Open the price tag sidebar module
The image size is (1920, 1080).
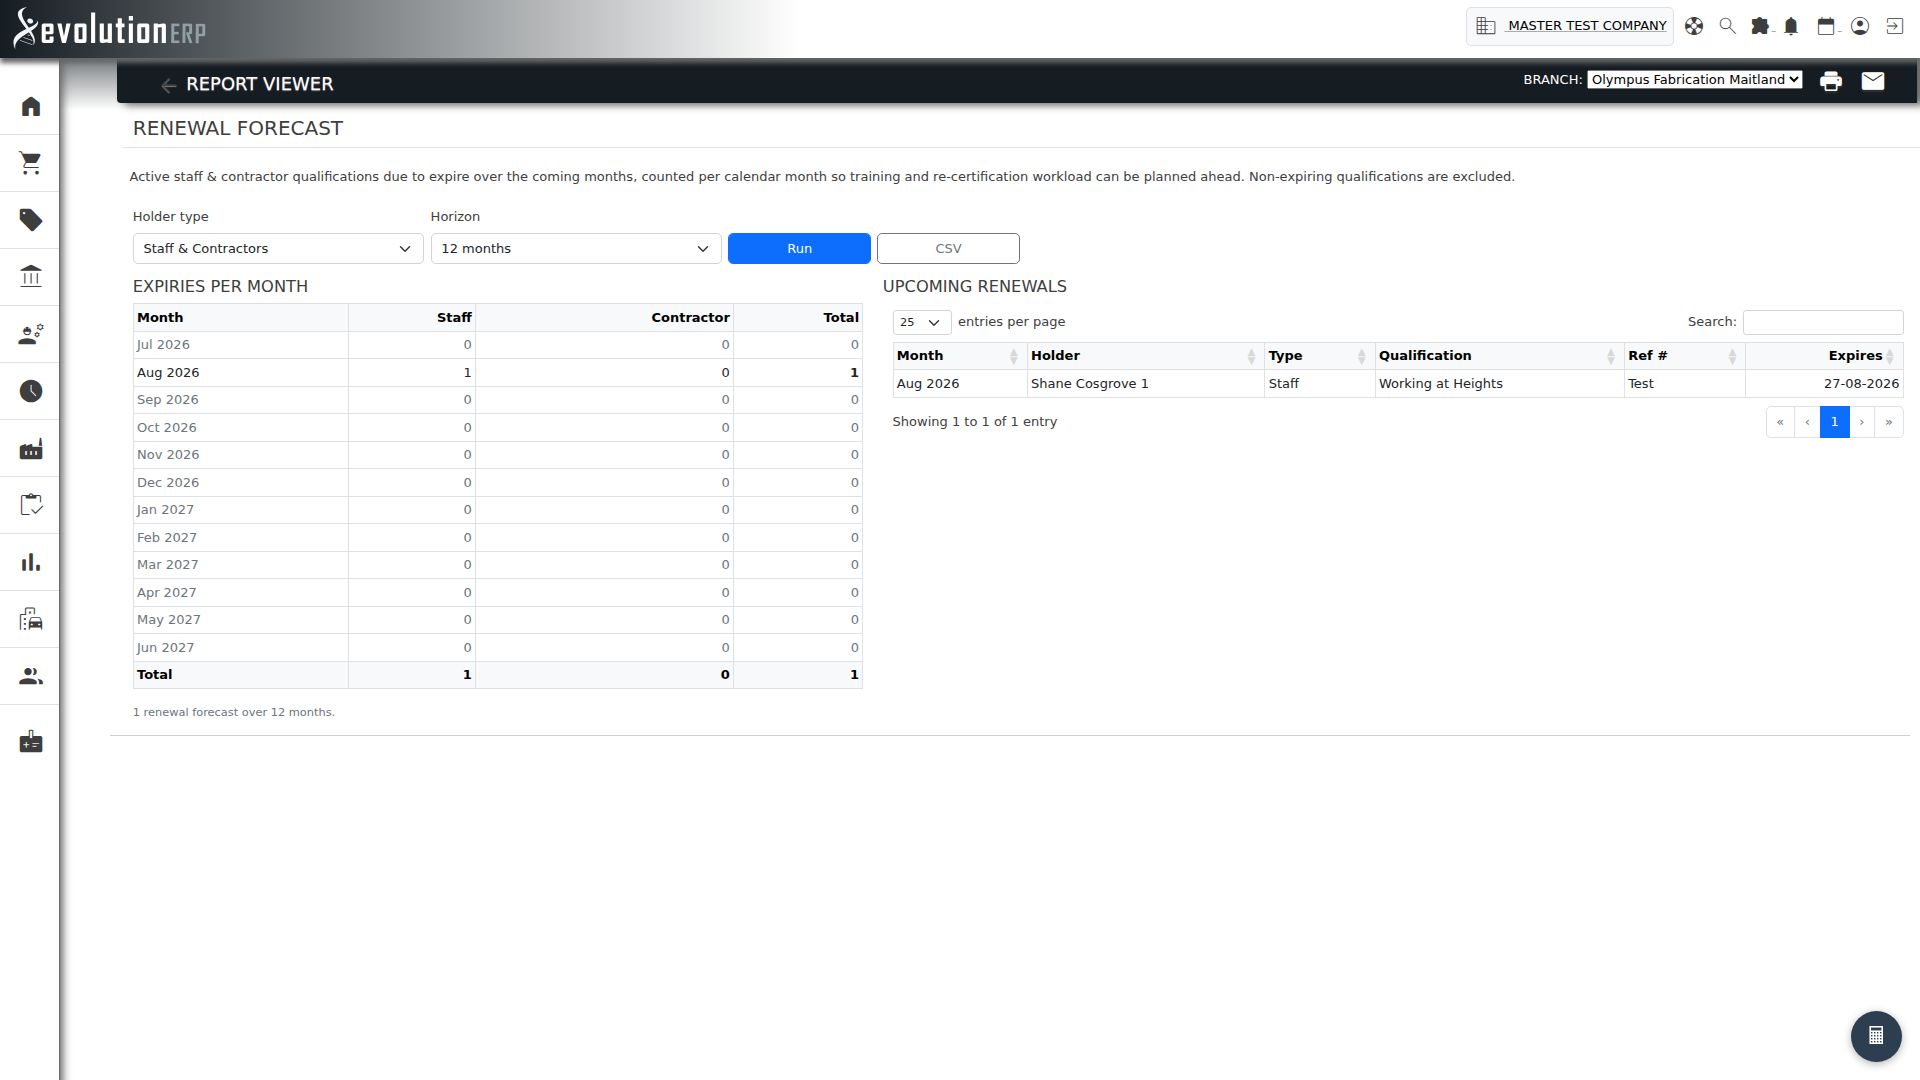(31, 220)
